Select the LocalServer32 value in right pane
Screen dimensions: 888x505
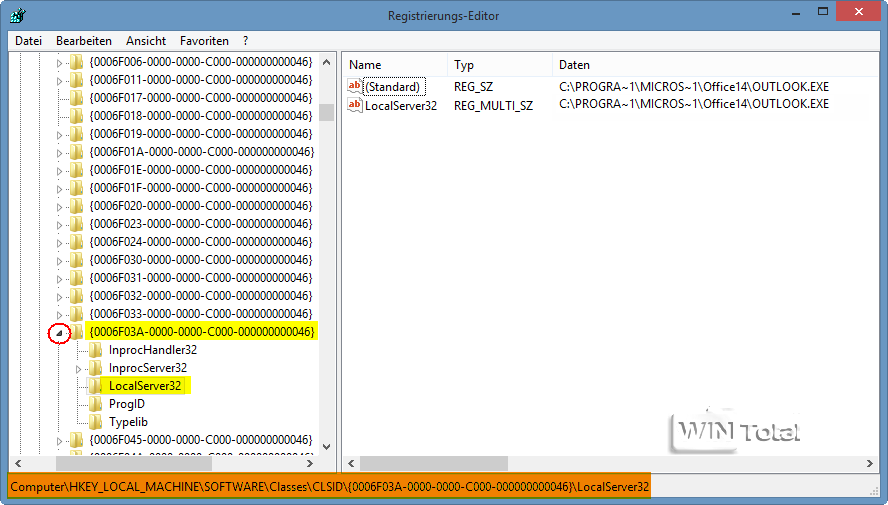(401, 105)
